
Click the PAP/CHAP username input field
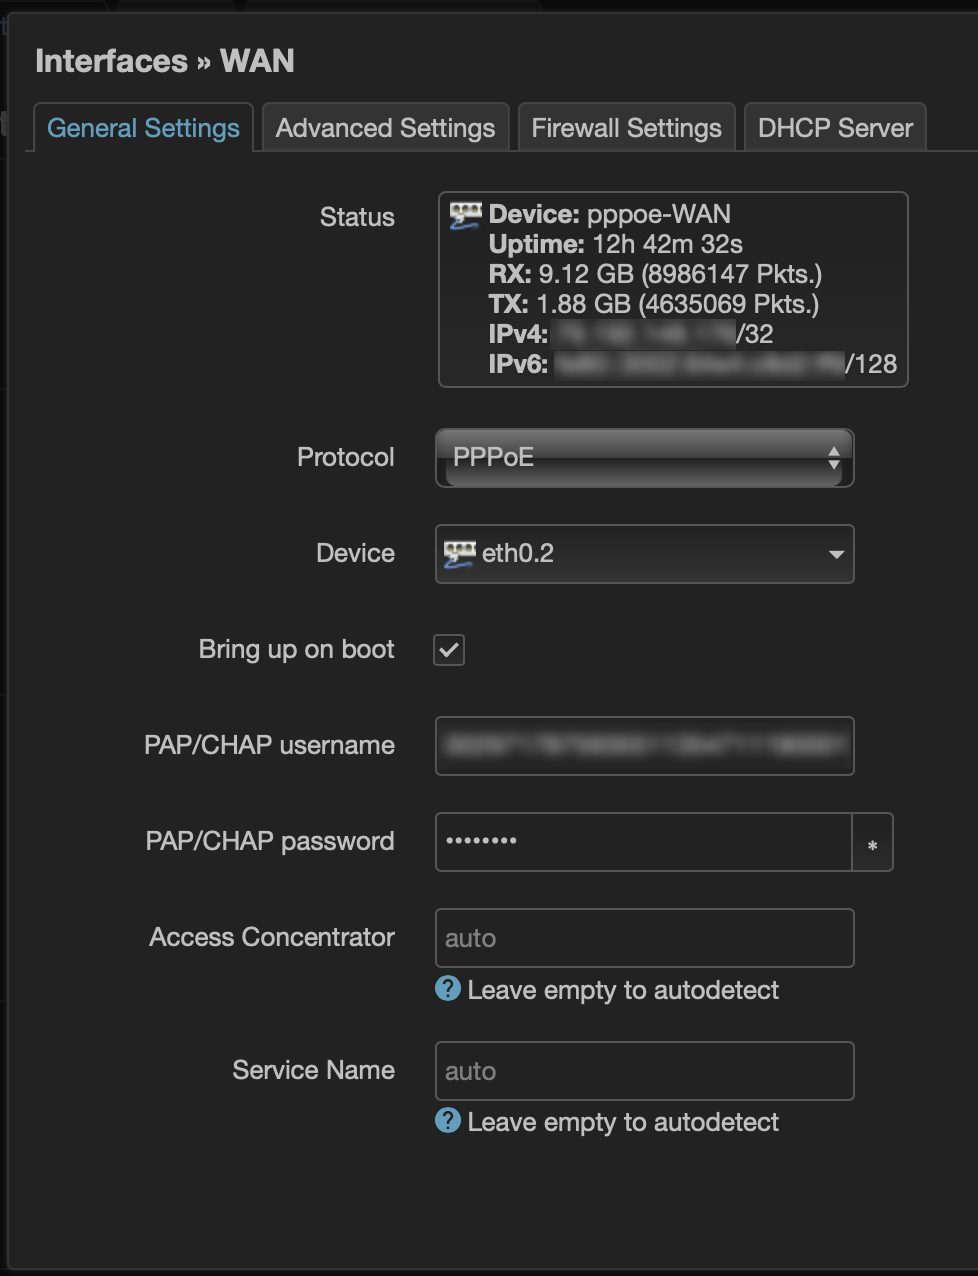click(x=644, y=746)
